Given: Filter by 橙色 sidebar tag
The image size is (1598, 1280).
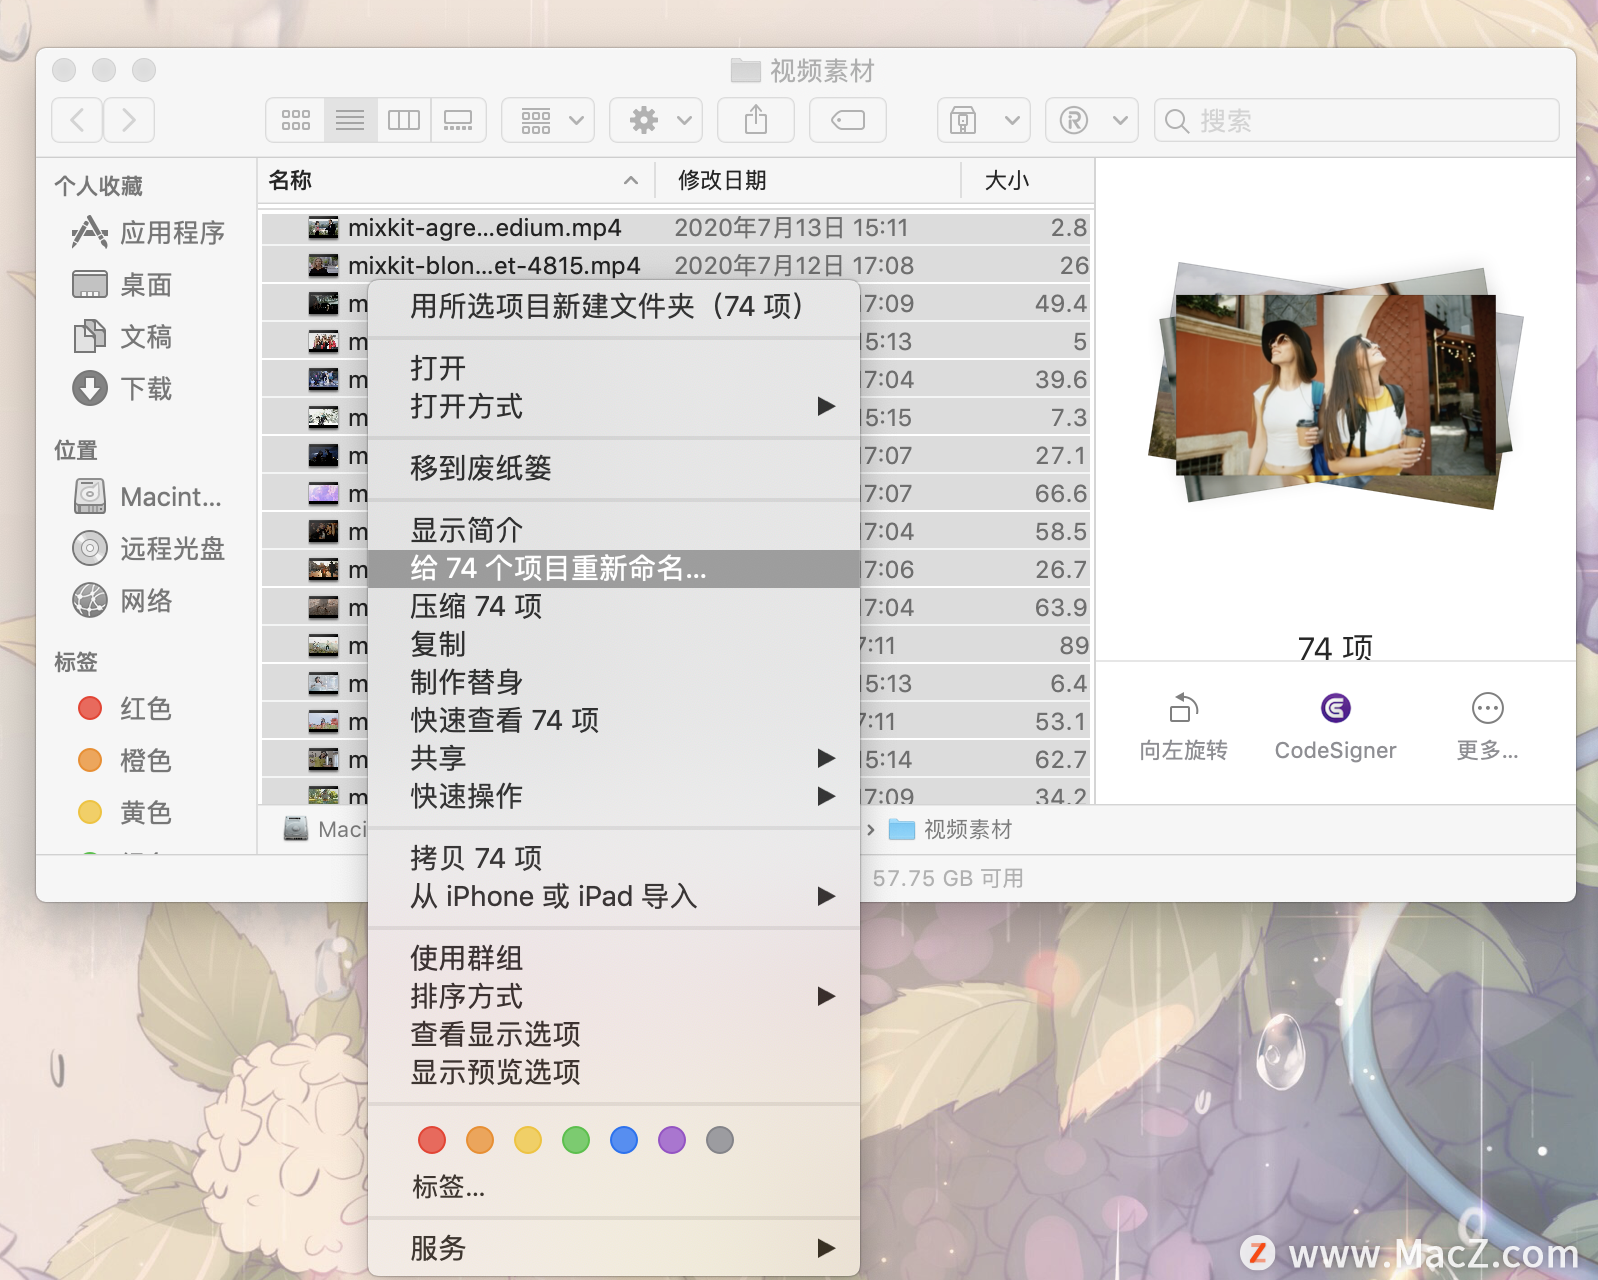Looking at the screenshot, I should [x=124, y=761].
